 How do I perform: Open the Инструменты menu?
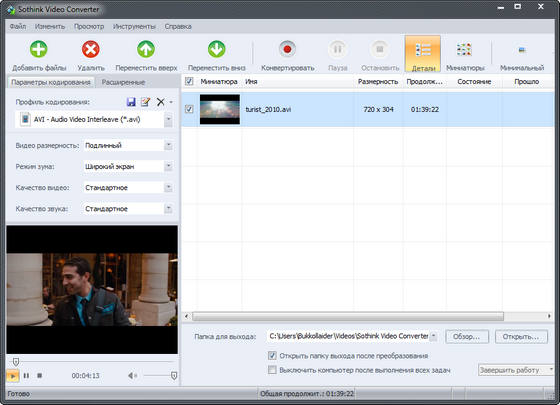(134, 26)
